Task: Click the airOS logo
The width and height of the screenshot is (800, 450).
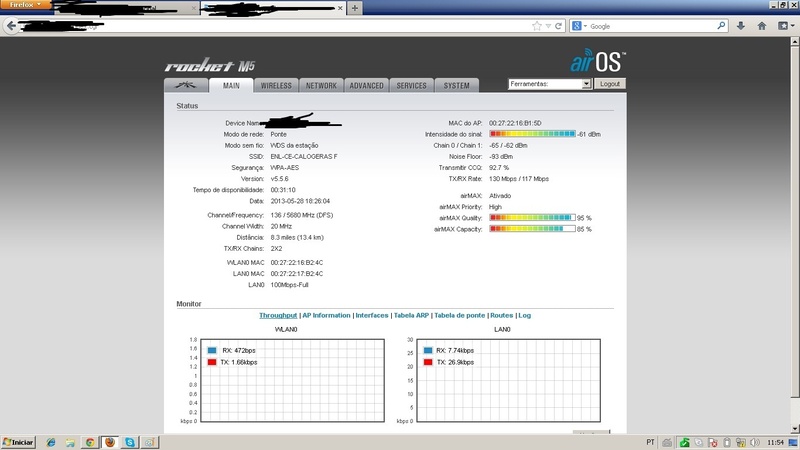Action: coord(598,61)
